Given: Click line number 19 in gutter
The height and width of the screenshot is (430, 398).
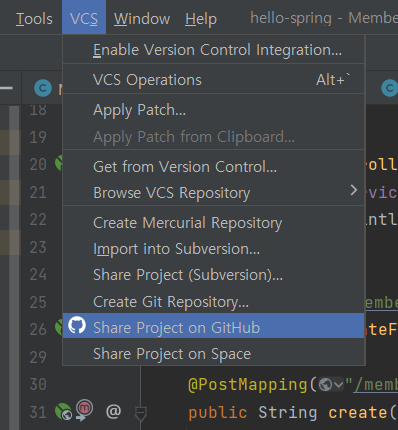Looking at the screenshot, I should [x=38, y=137].
